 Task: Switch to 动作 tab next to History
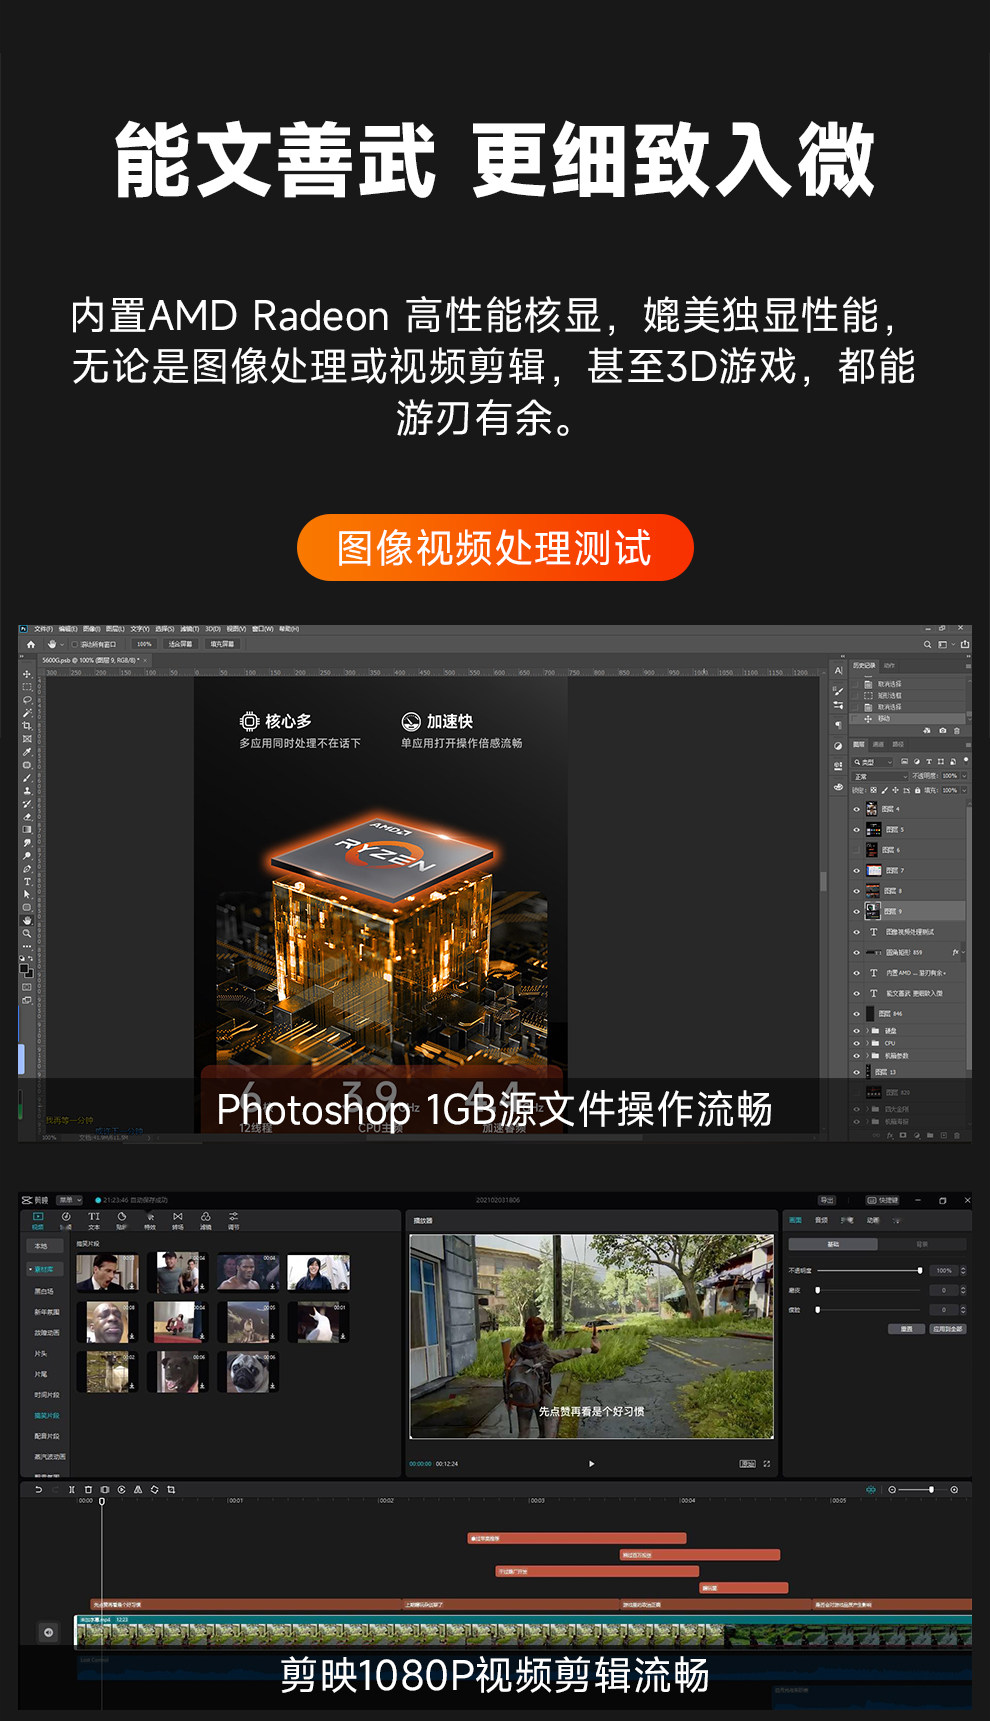tap(889, 665)
